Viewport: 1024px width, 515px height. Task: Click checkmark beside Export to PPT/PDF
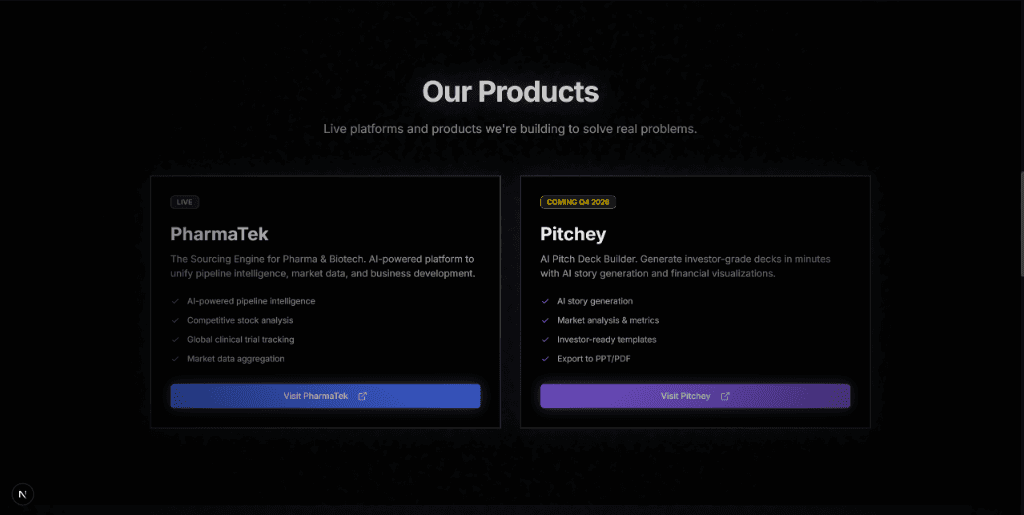coord(545,358)
